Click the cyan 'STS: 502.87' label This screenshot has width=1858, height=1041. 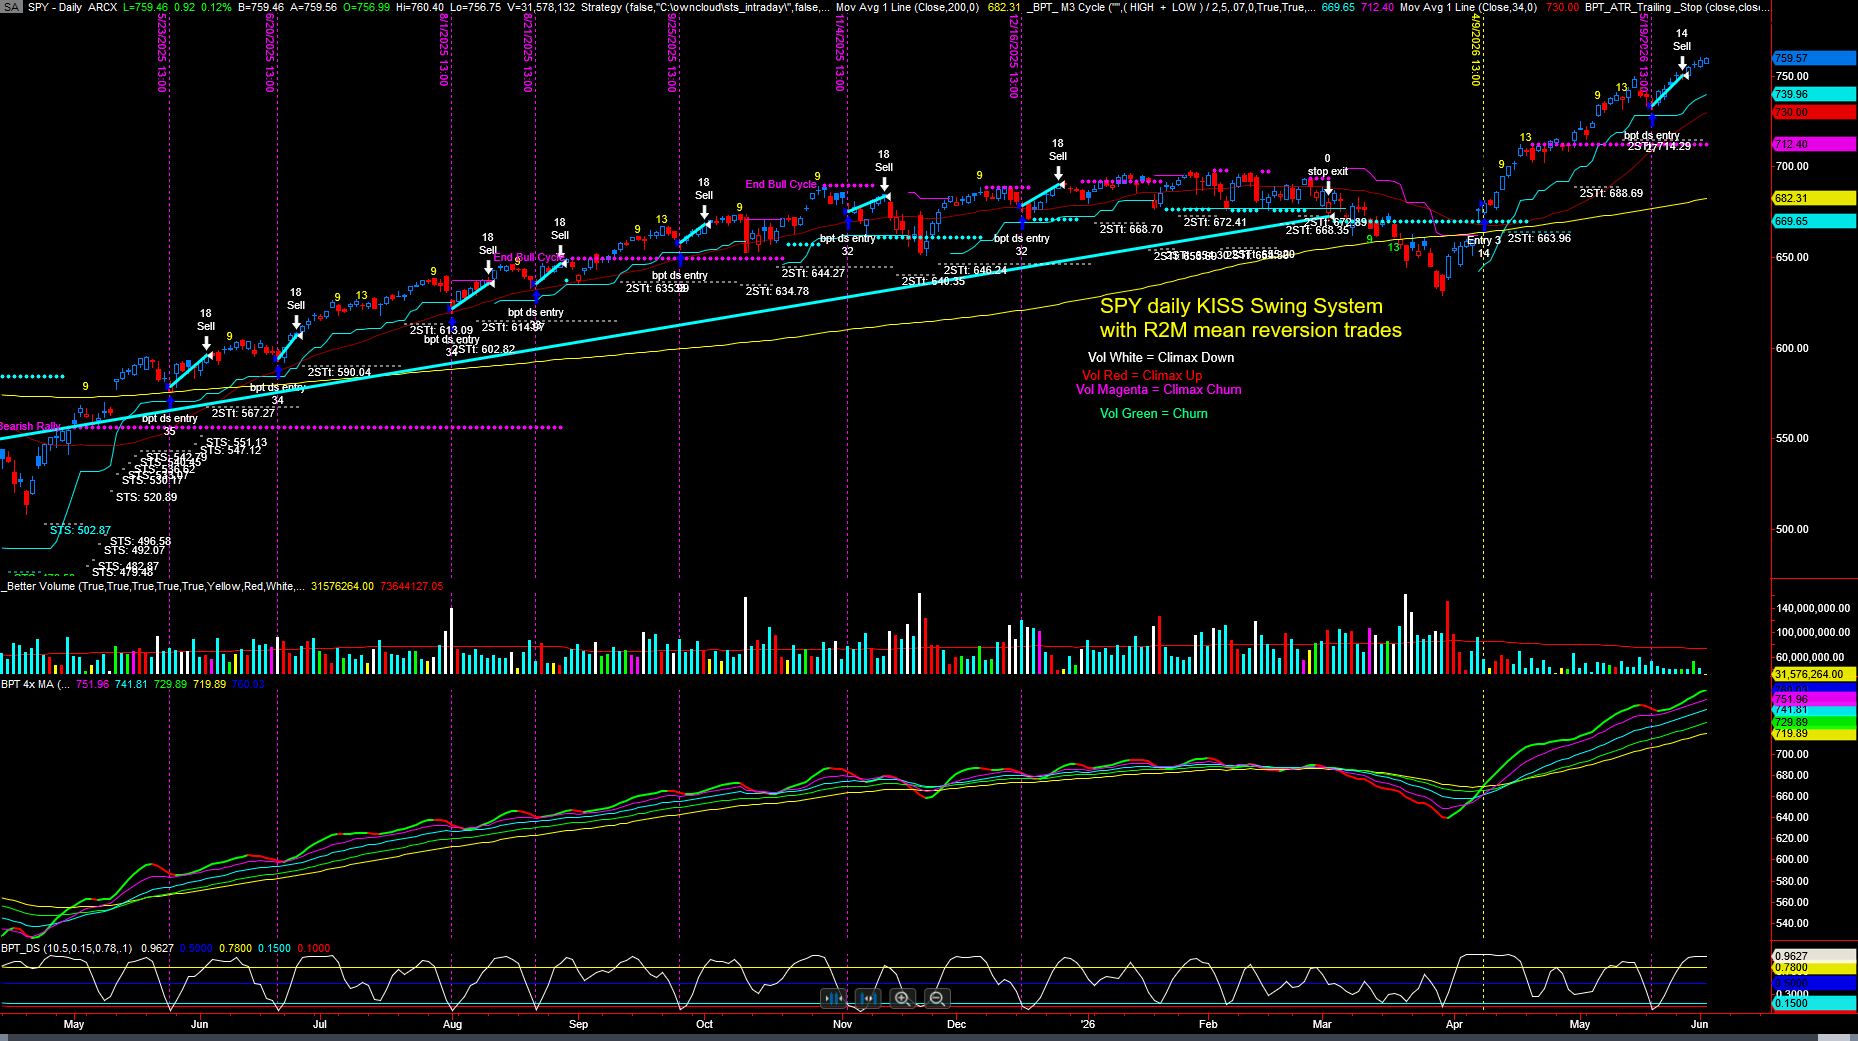[x=80, y=530]
